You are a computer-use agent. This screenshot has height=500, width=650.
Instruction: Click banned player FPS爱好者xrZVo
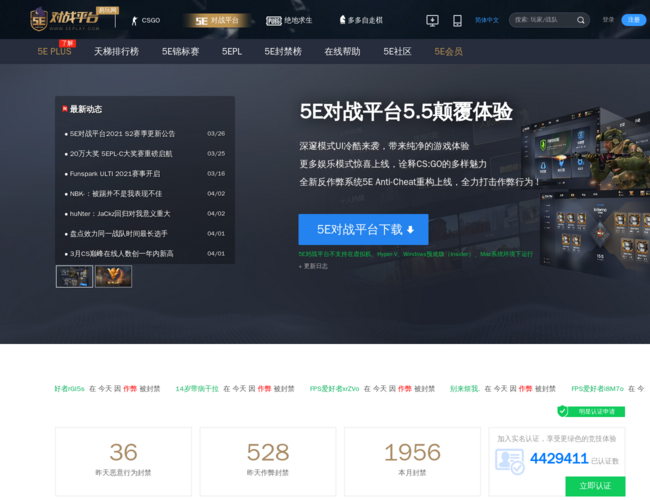pyautogui.click(x=335, y=388)
